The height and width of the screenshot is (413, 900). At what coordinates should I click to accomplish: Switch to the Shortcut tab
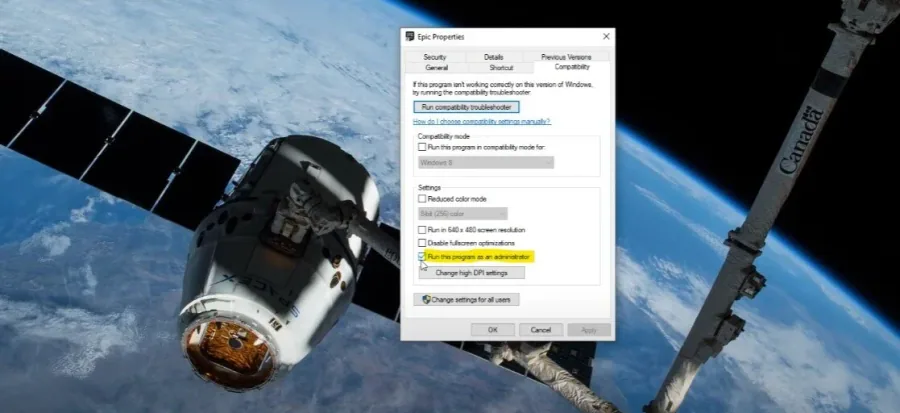point(501,68)
